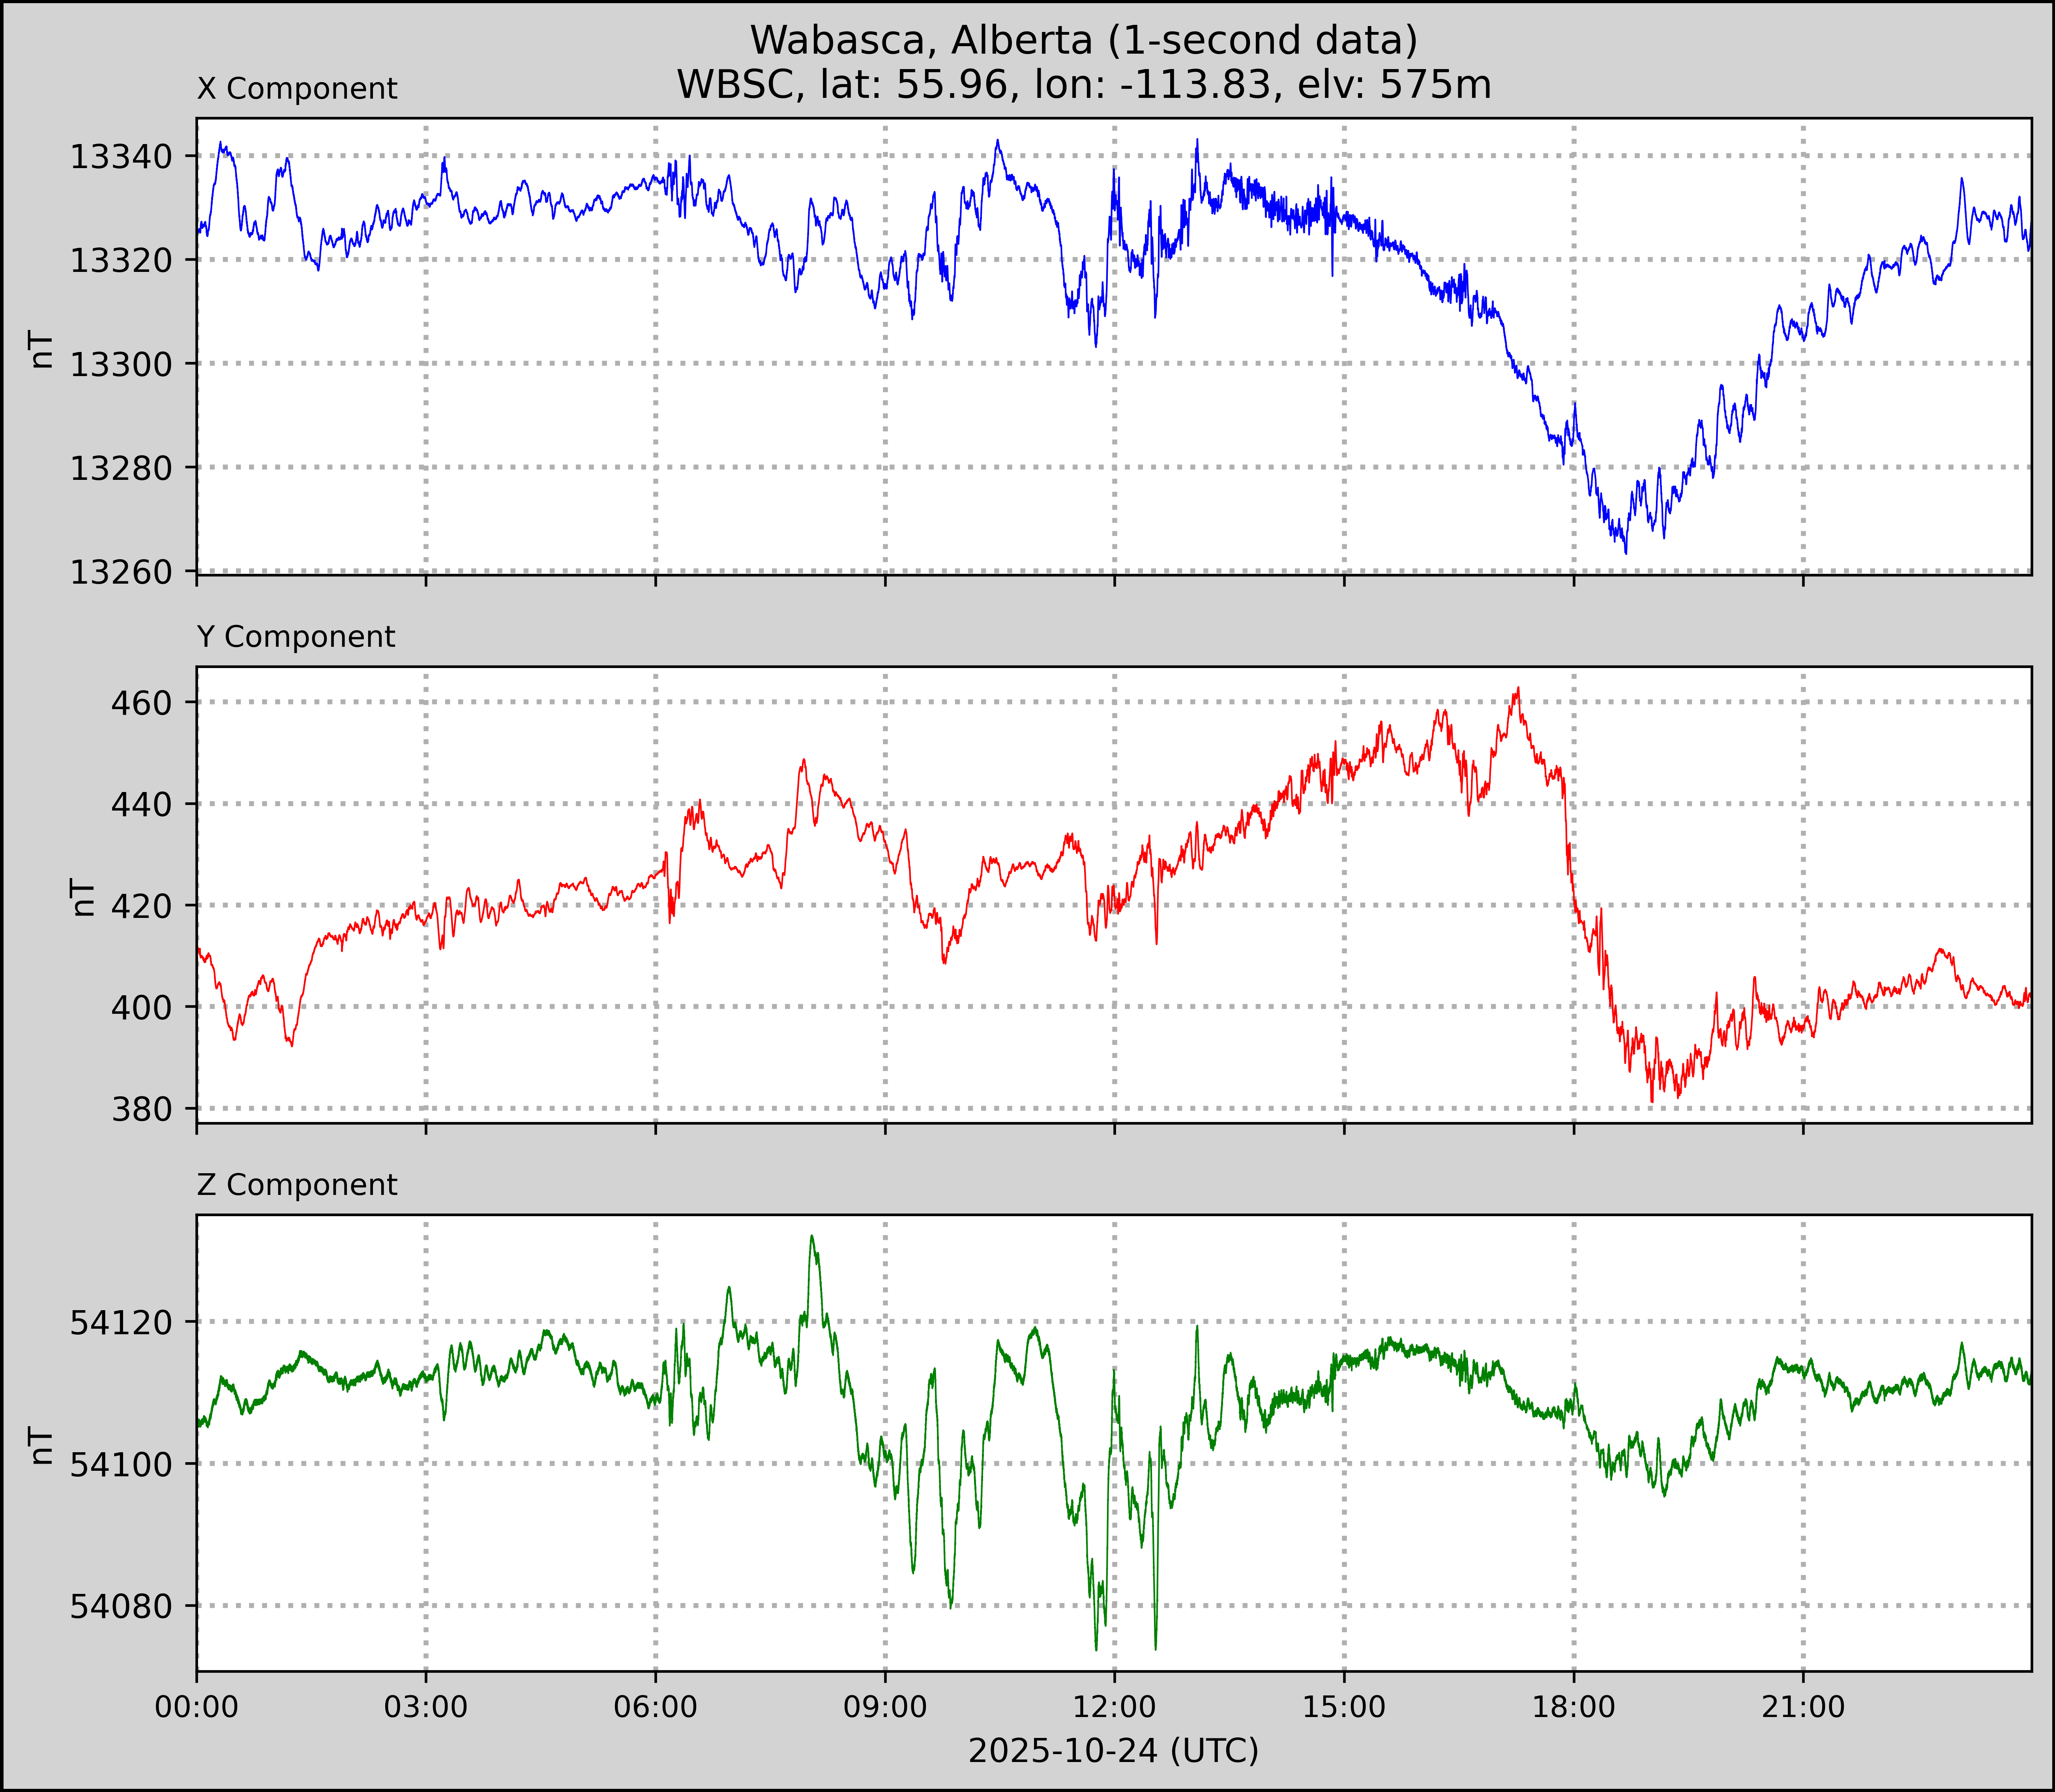This screenshot has height=1792, width=2055.
Task: Click the 'Z Component' subplot label
Action: click(x=297, y=1185)
